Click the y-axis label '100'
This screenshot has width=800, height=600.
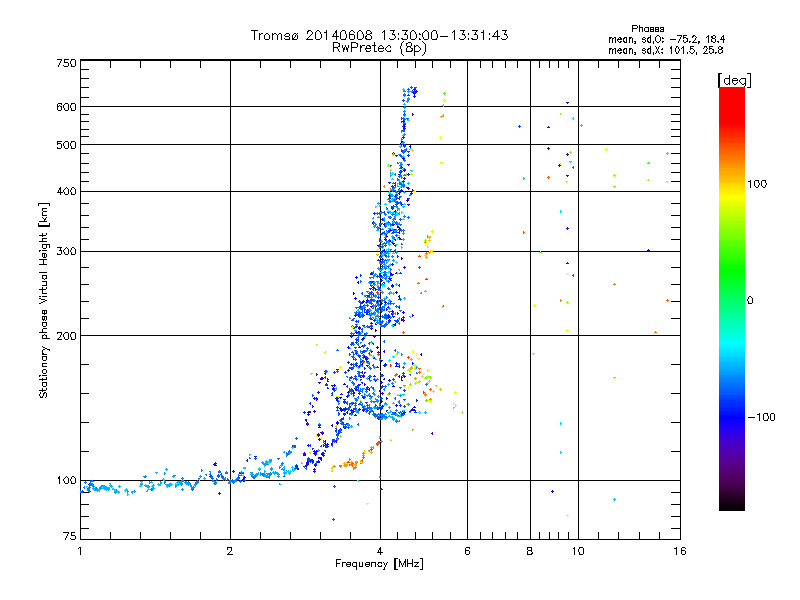pos(66,480)
